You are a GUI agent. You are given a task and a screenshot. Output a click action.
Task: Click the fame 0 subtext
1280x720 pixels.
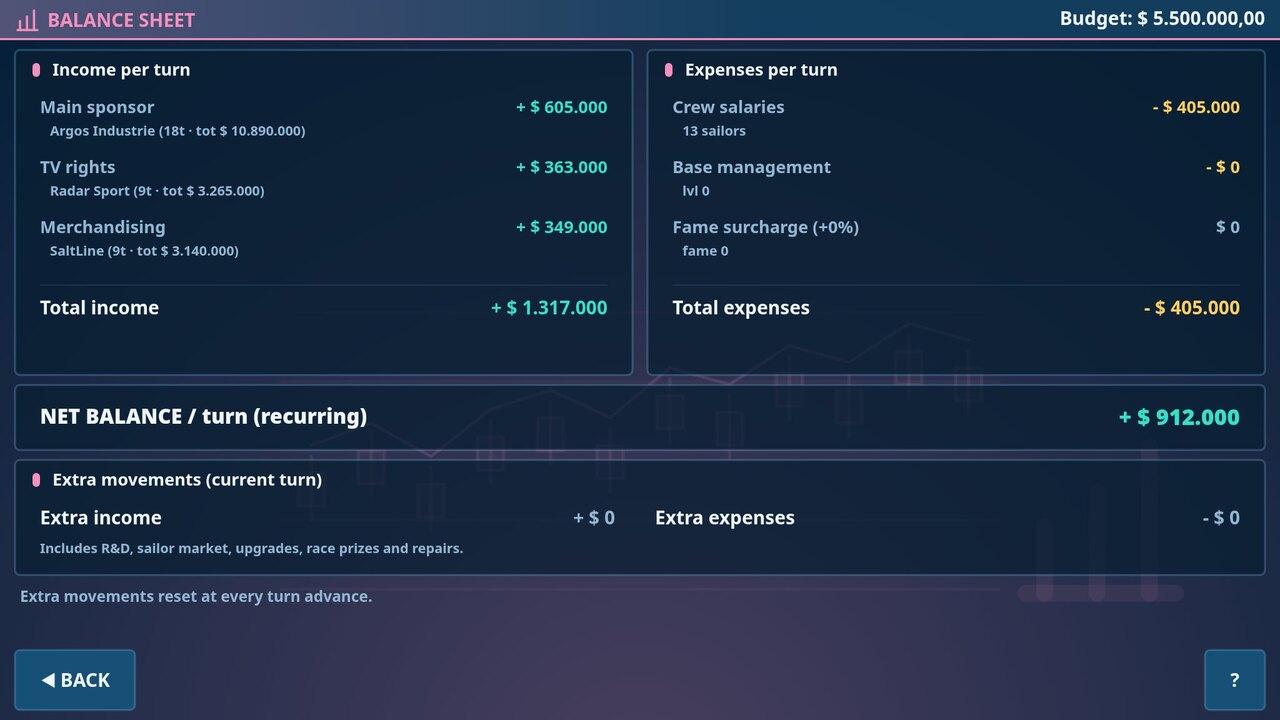(x=705, y=251)
